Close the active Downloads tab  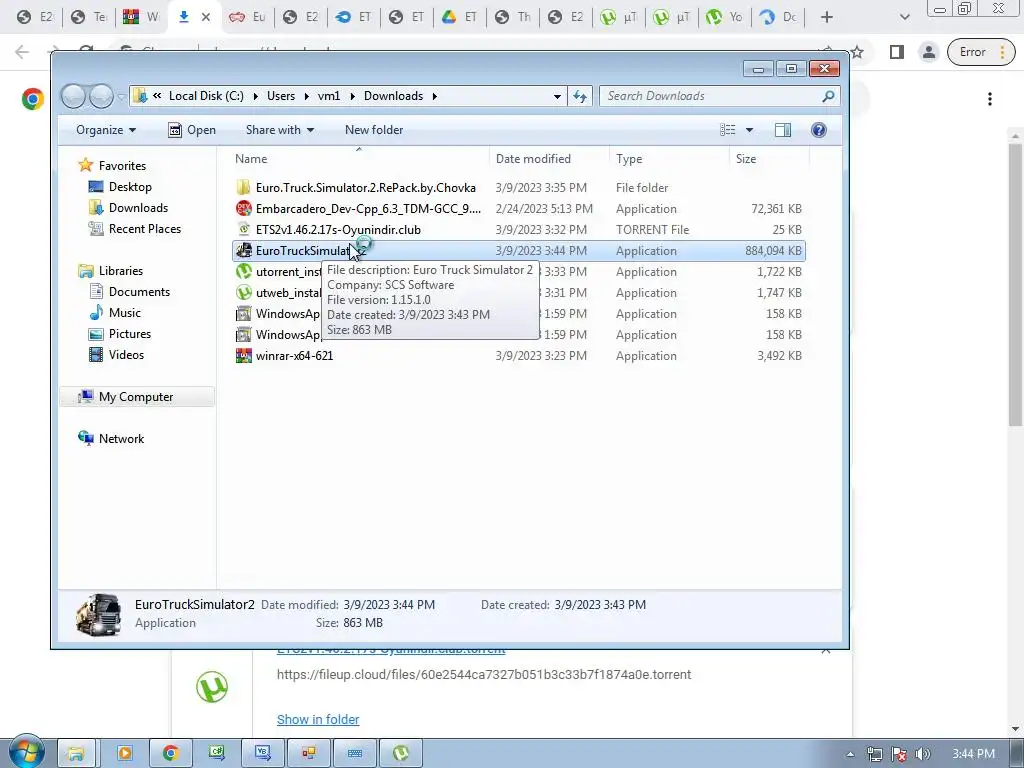coord(206,17)
